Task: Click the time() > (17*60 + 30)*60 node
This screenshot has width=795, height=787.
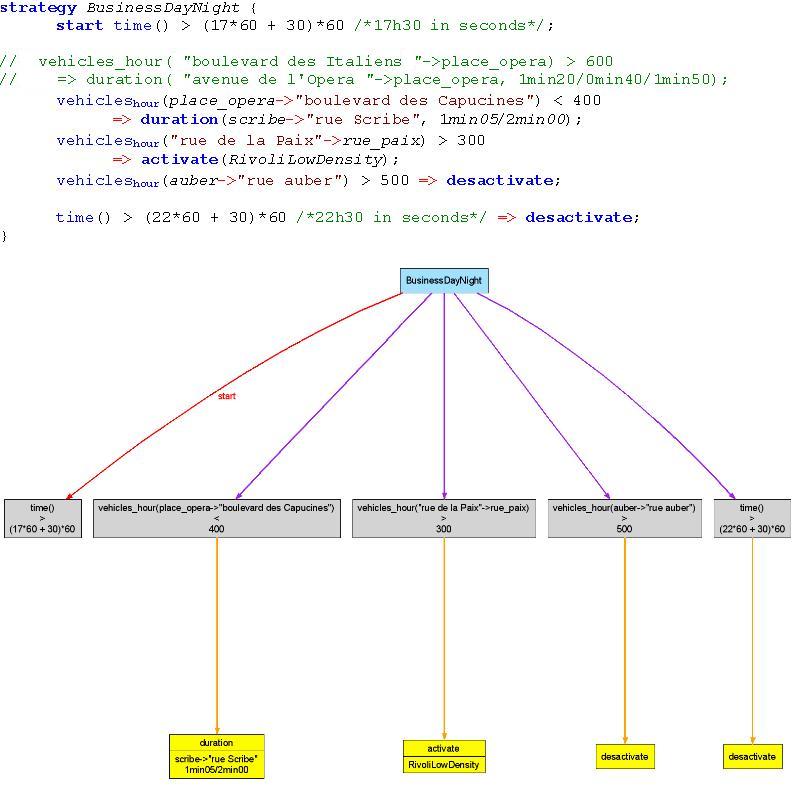Action: pos(43,518)
